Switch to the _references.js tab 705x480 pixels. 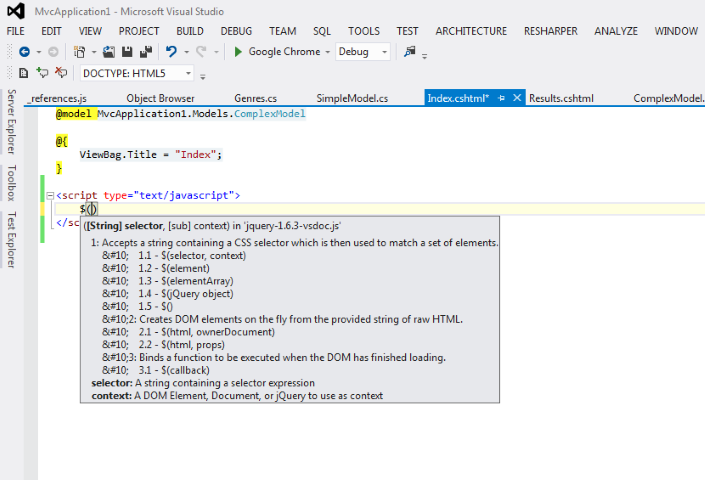tap(57, 98)
